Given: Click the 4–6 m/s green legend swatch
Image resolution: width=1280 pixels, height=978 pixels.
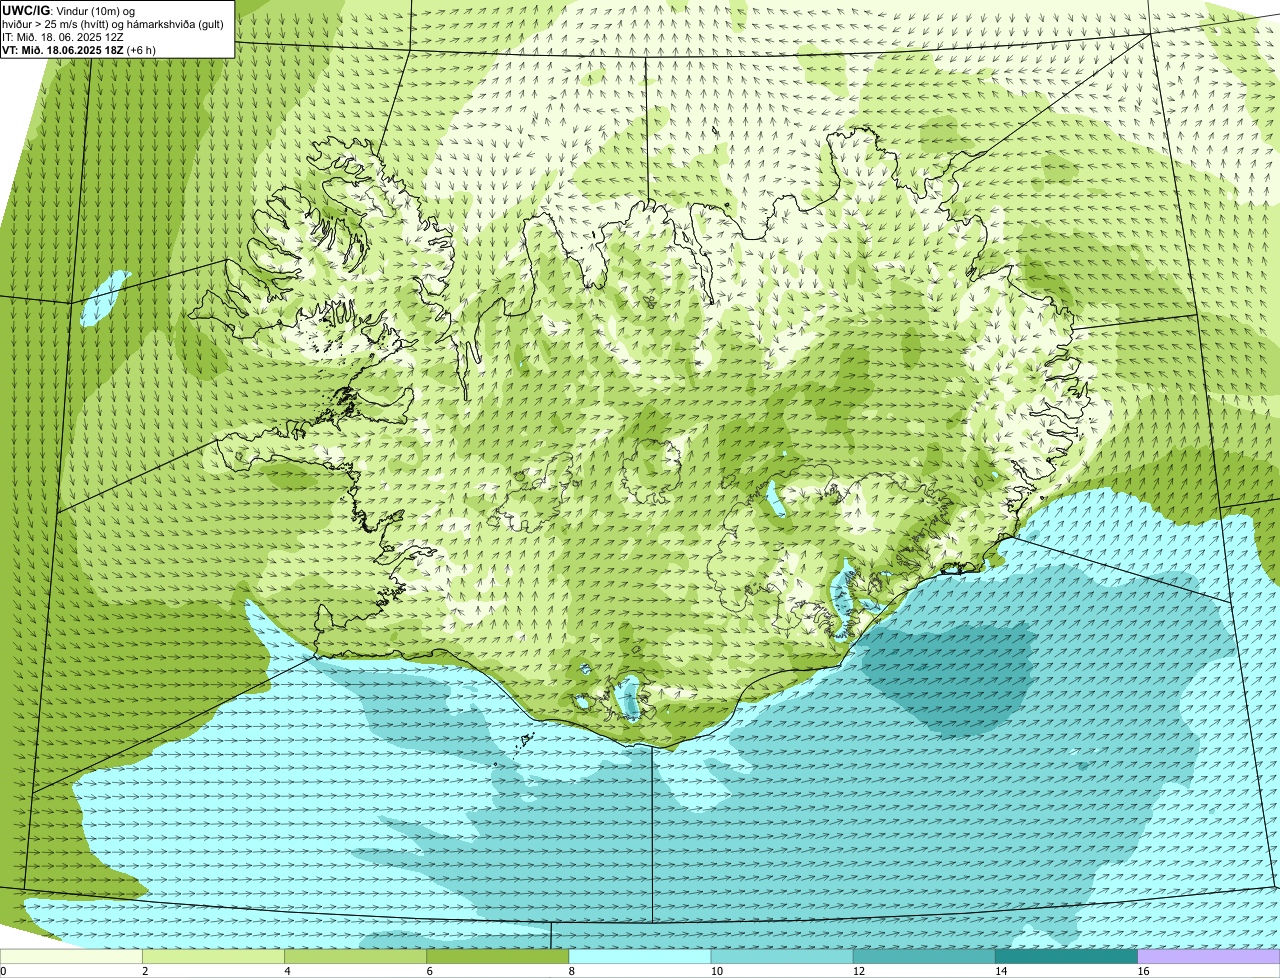Looking at the screenshot, I should tap(355, 956).
